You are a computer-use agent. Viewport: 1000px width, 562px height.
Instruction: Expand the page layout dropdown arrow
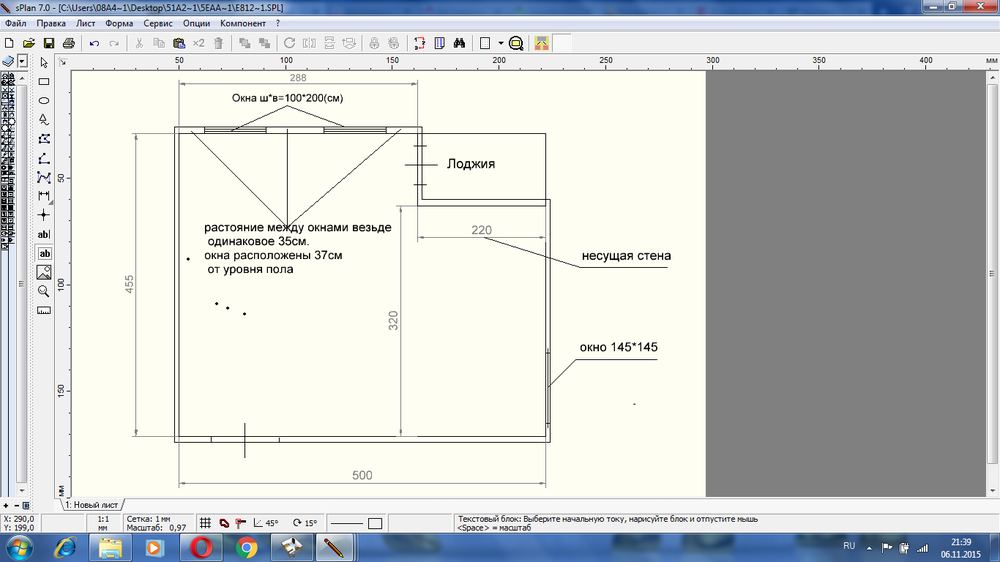point(501,44)
